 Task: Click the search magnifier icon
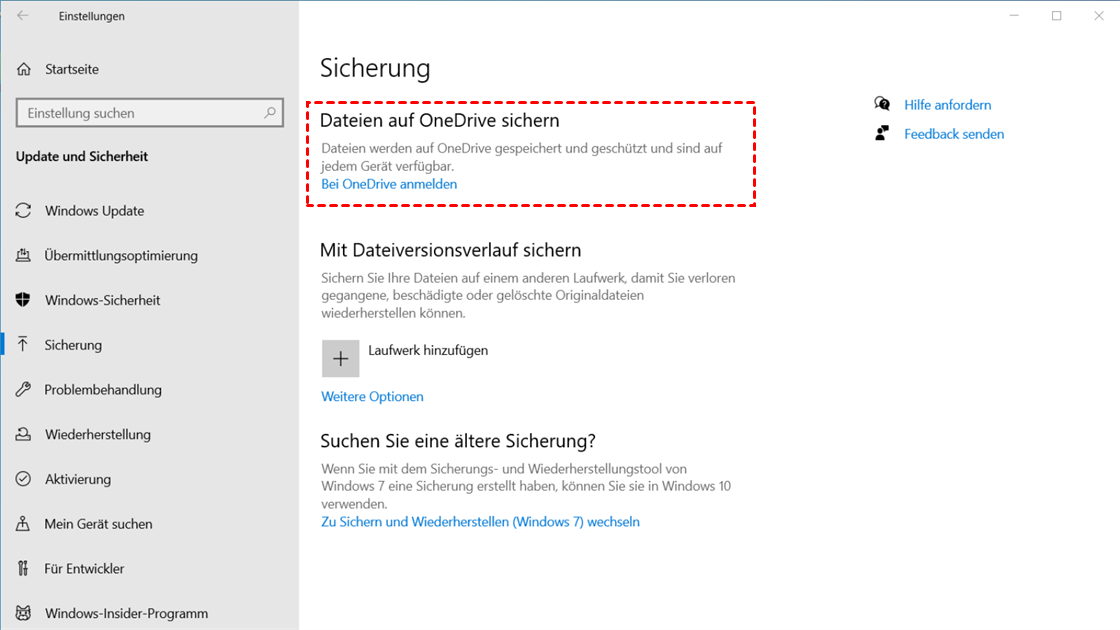point(269,113)
